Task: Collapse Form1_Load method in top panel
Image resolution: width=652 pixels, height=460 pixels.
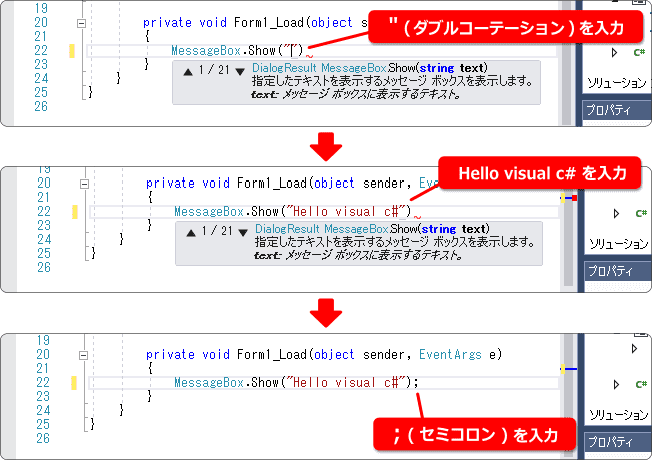Action: point(81,21)
